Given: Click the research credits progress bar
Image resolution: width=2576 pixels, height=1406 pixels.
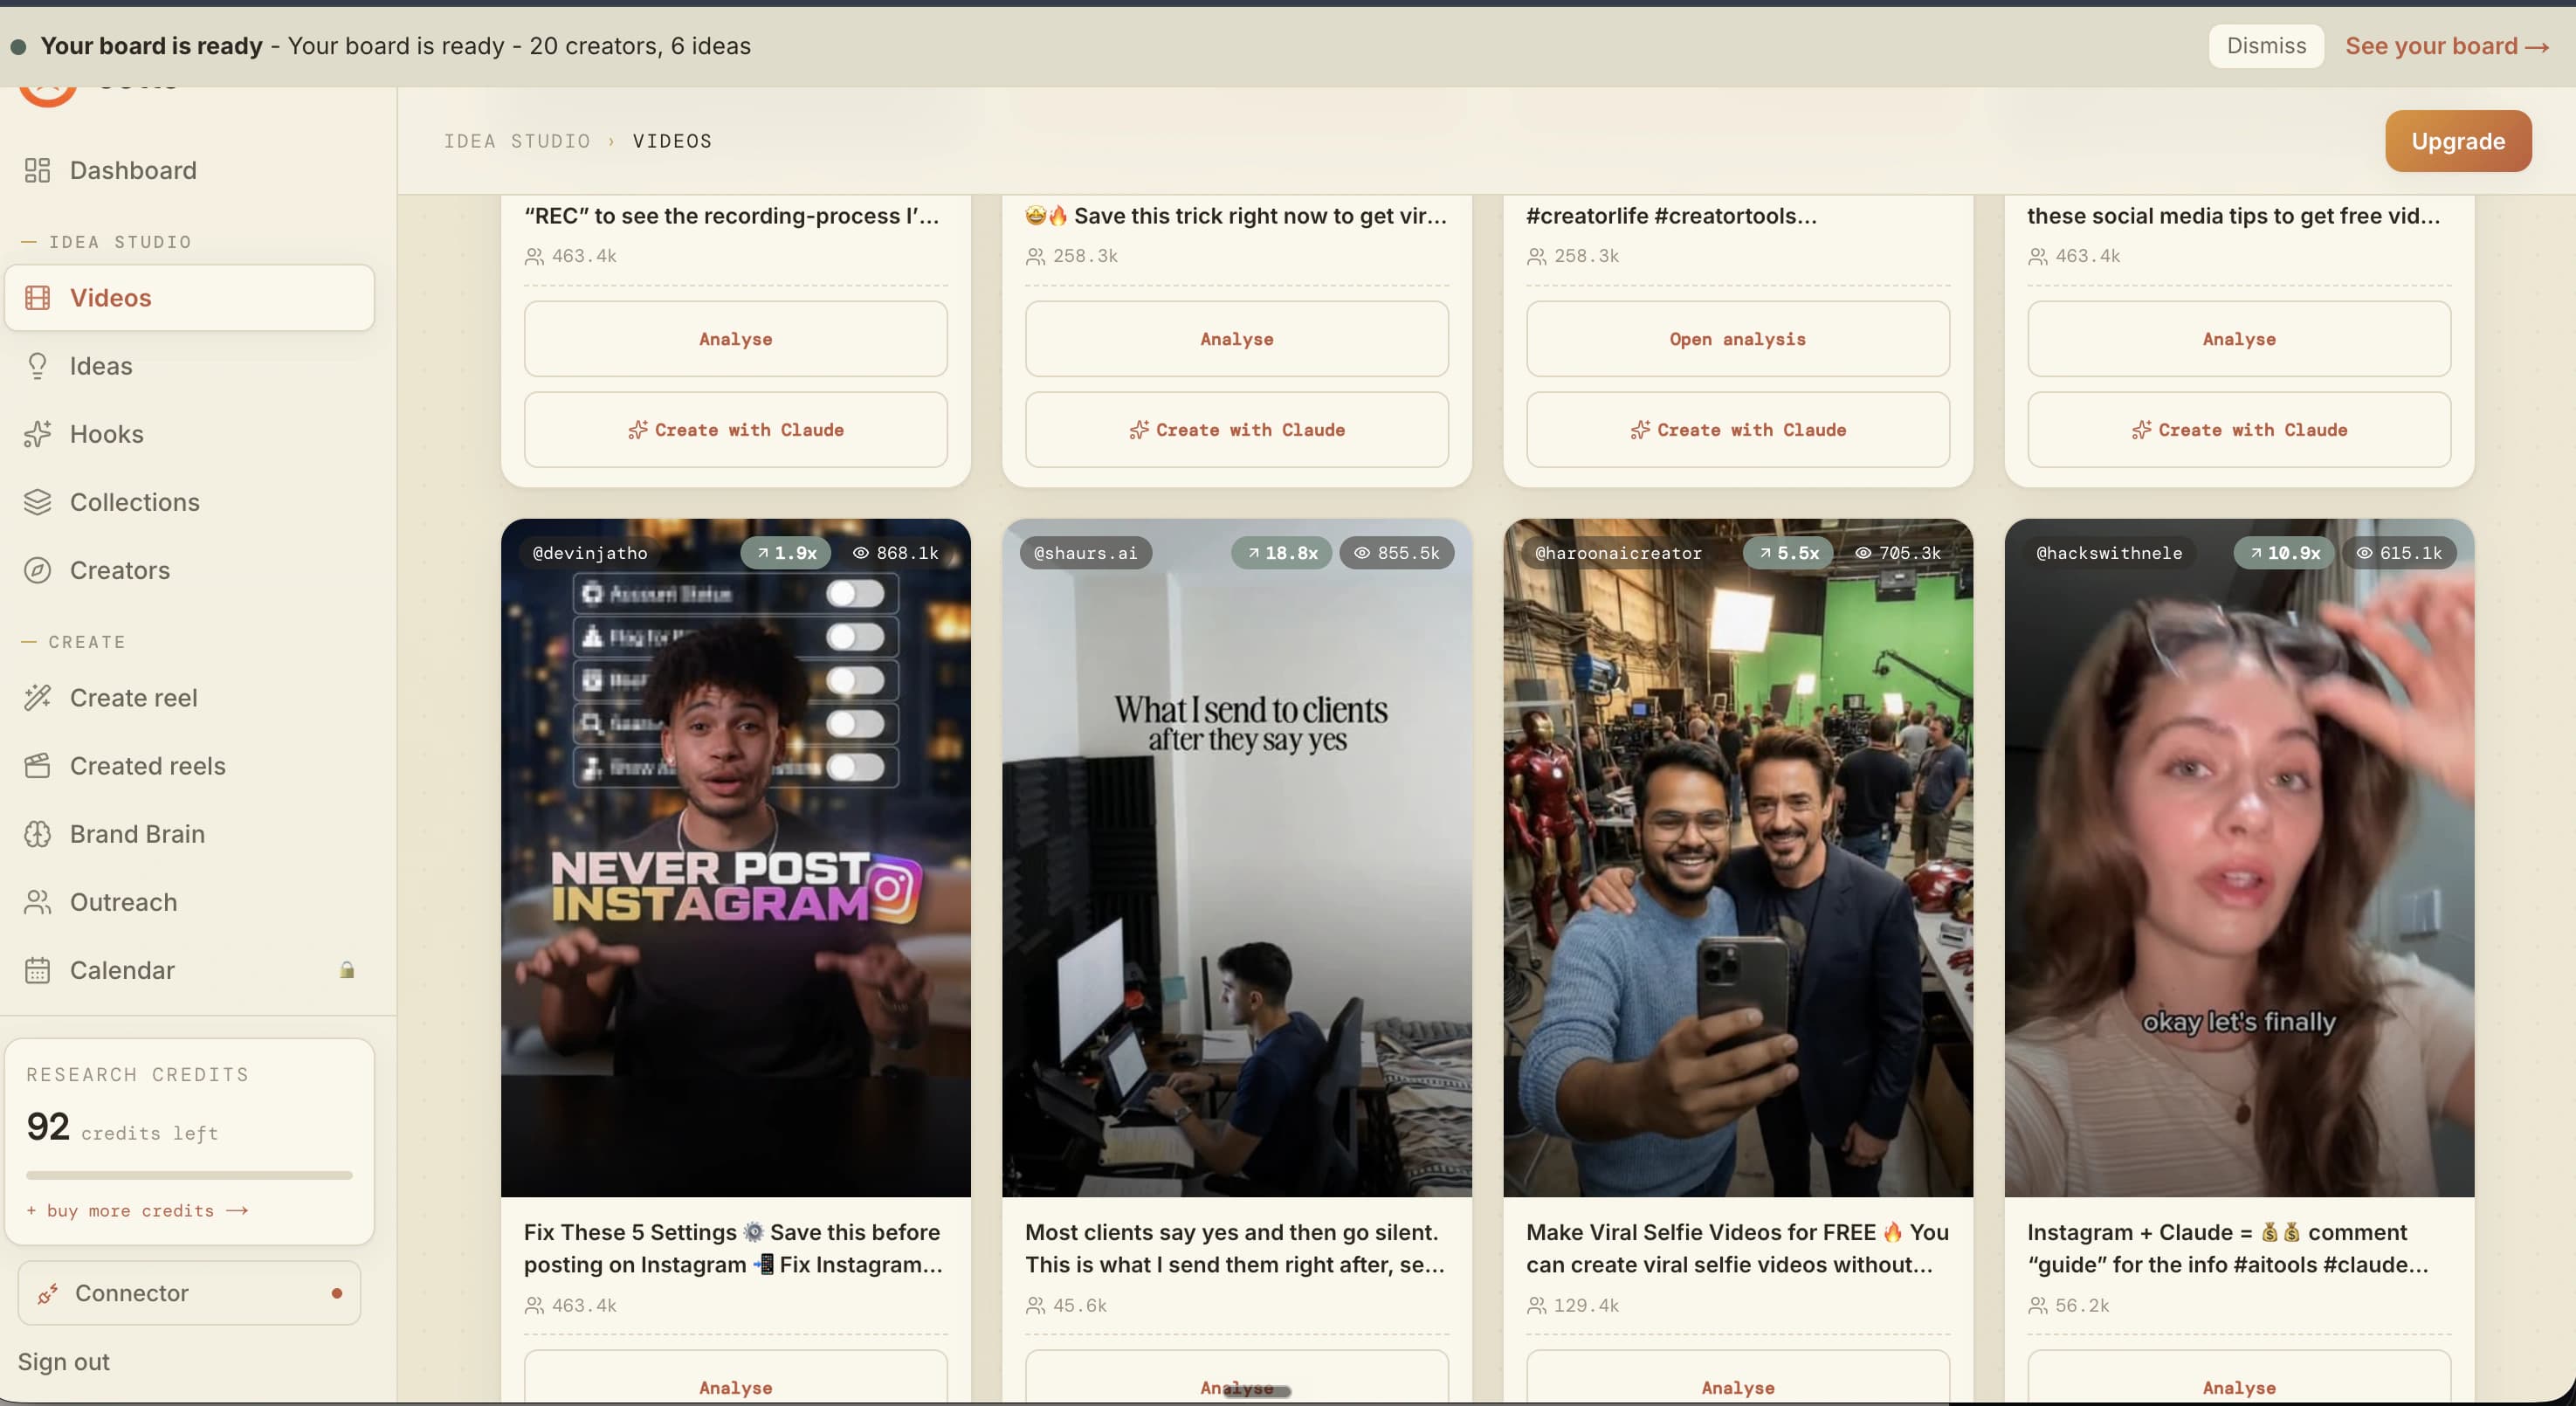Looking at the screenshot, I should pos(189,1175).
